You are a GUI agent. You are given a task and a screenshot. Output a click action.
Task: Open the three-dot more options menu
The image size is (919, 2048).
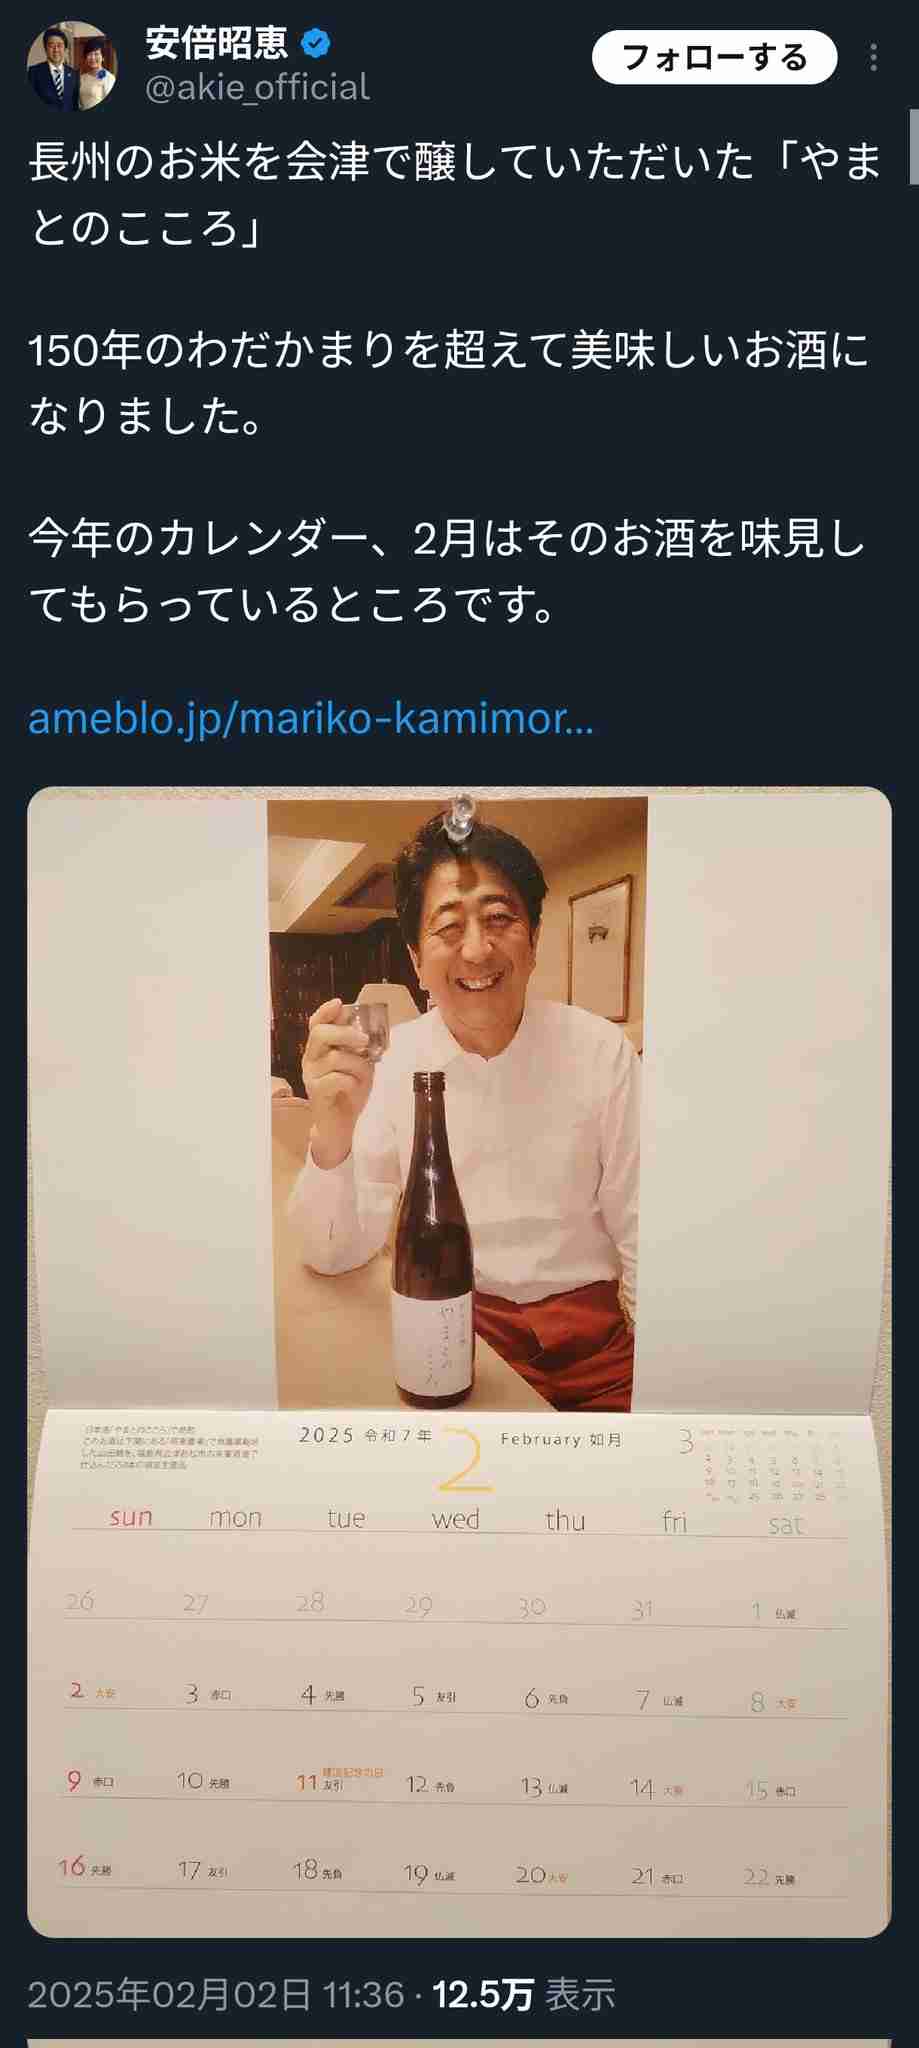[x=873, y=58]
